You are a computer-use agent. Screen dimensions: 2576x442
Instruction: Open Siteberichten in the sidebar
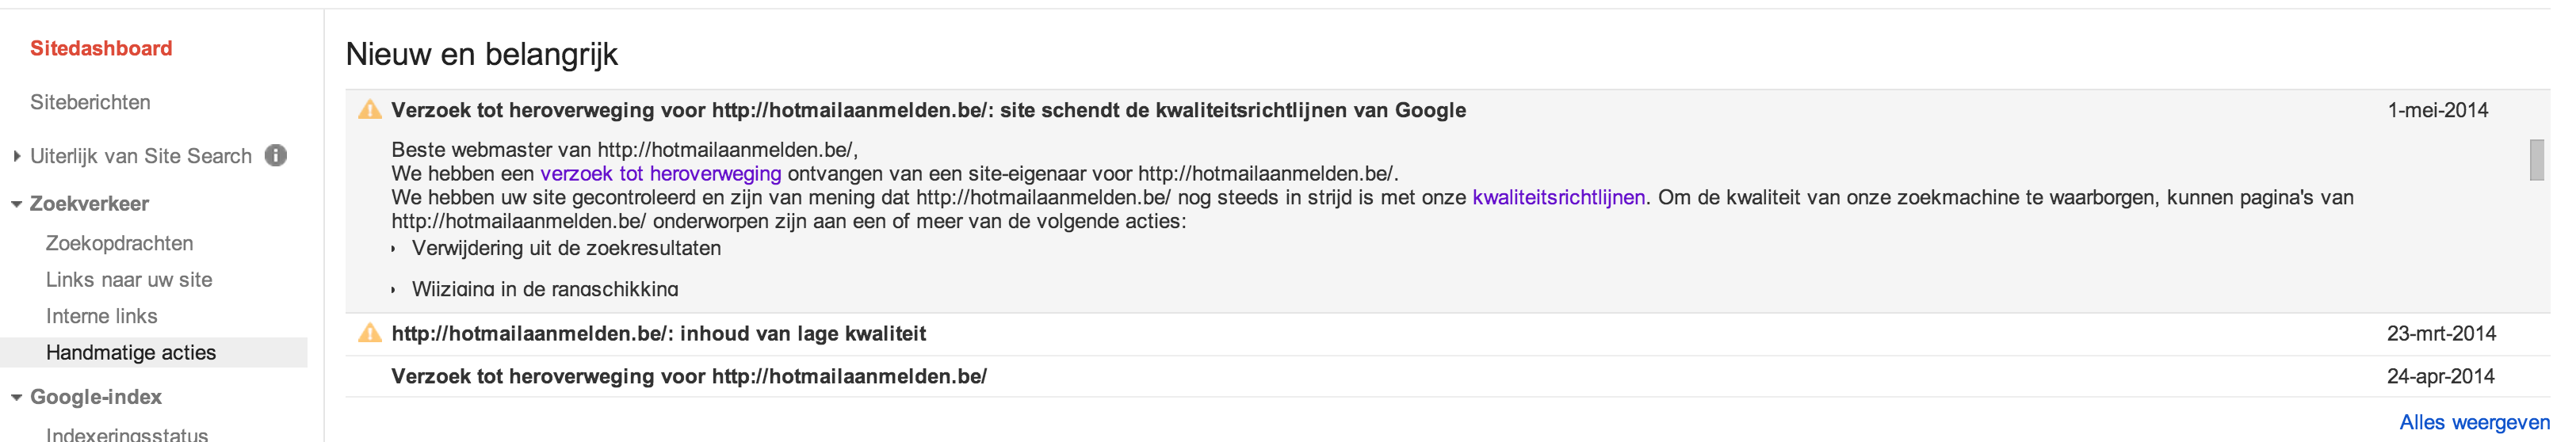click(90, 102)
